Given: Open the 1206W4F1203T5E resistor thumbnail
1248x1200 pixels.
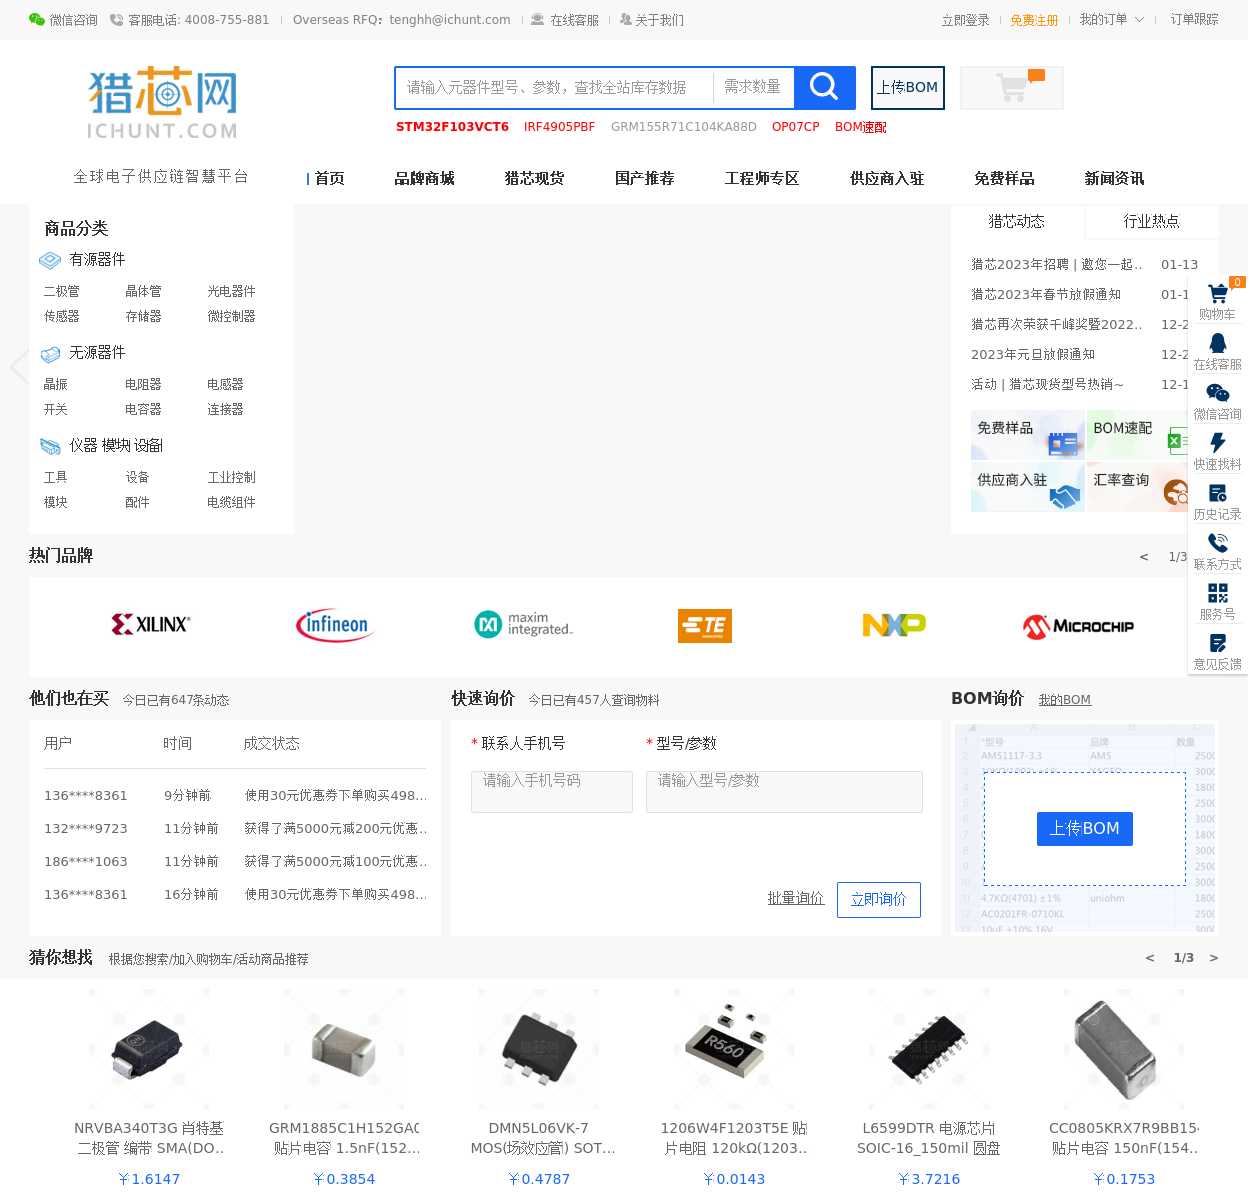Looking at the screenshot, I should pos(734,1049).
